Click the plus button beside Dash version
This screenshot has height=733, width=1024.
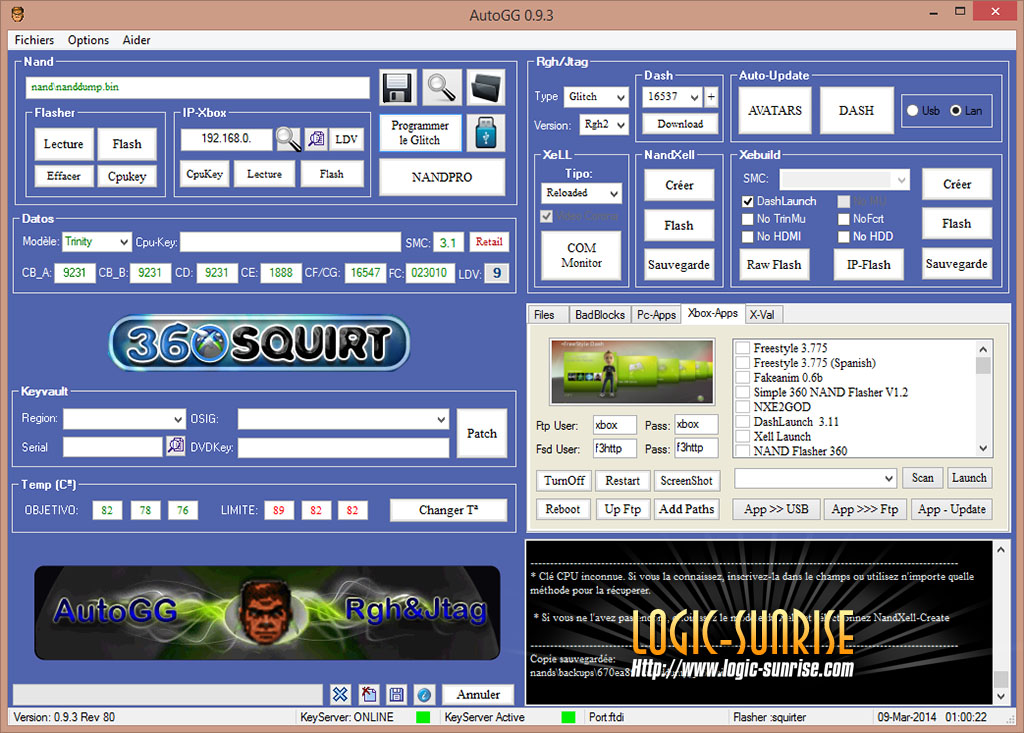coord(711,97)
